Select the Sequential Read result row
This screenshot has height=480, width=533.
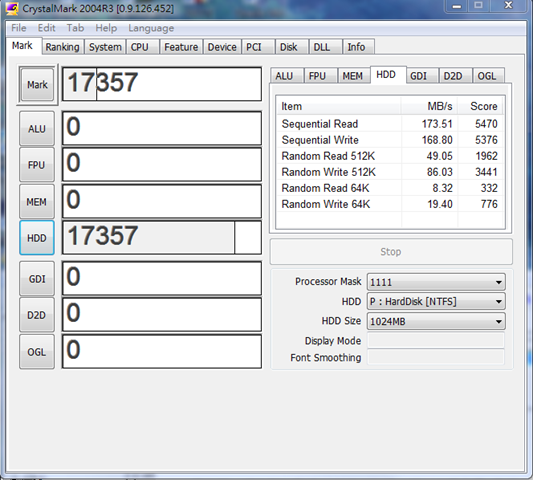coord(390,124)
